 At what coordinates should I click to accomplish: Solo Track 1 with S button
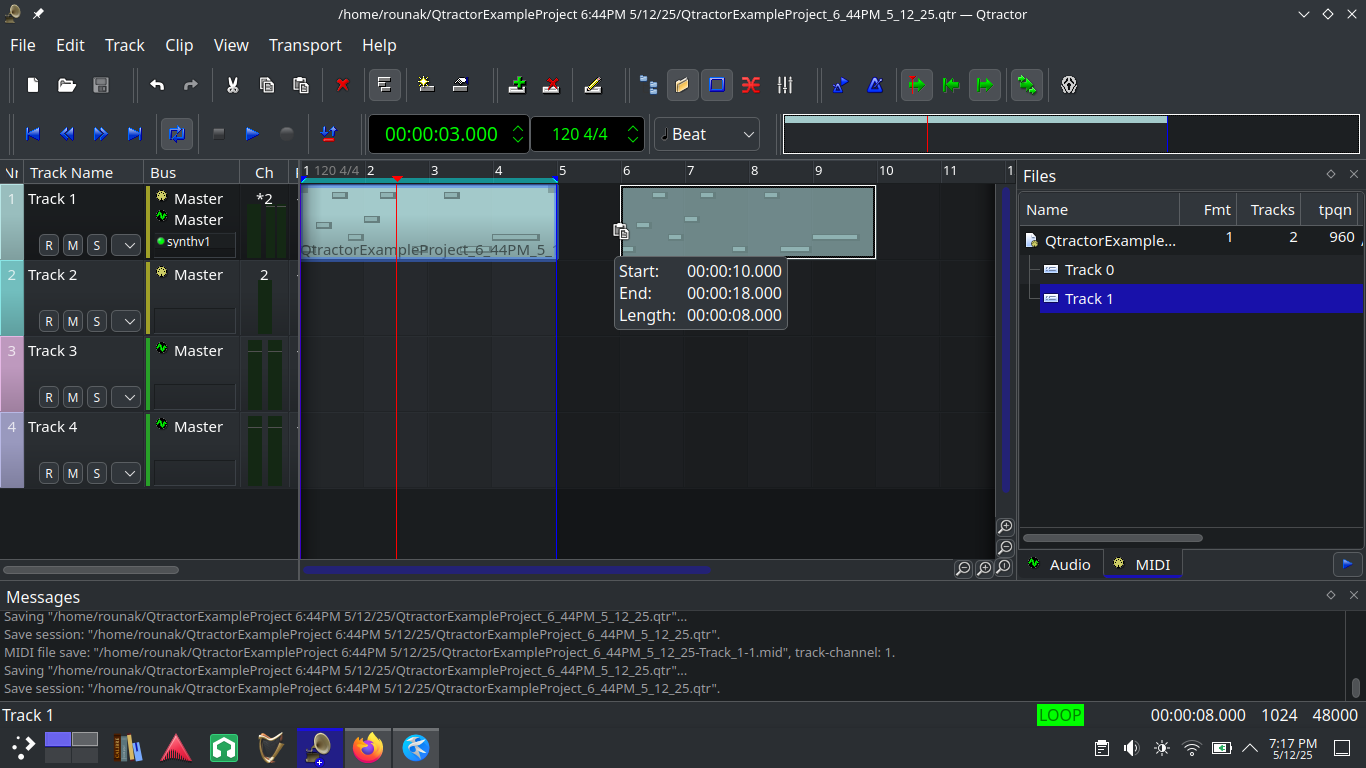point(97,245)
